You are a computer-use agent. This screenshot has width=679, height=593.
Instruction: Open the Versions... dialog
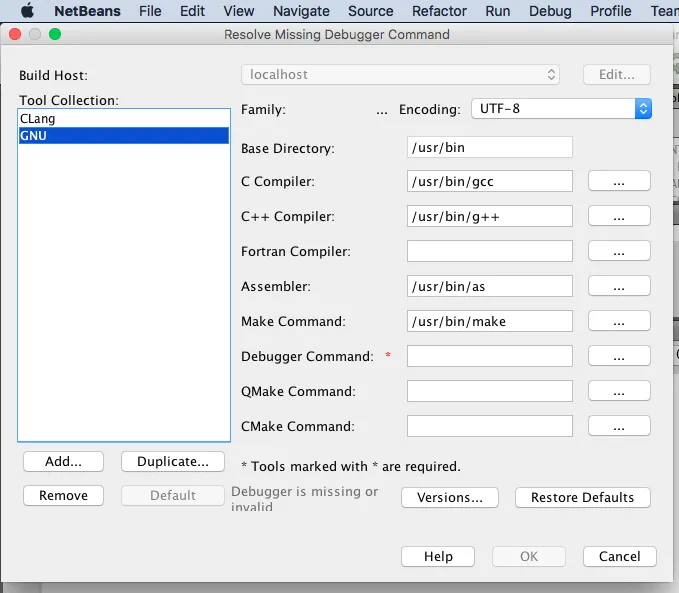449,497
